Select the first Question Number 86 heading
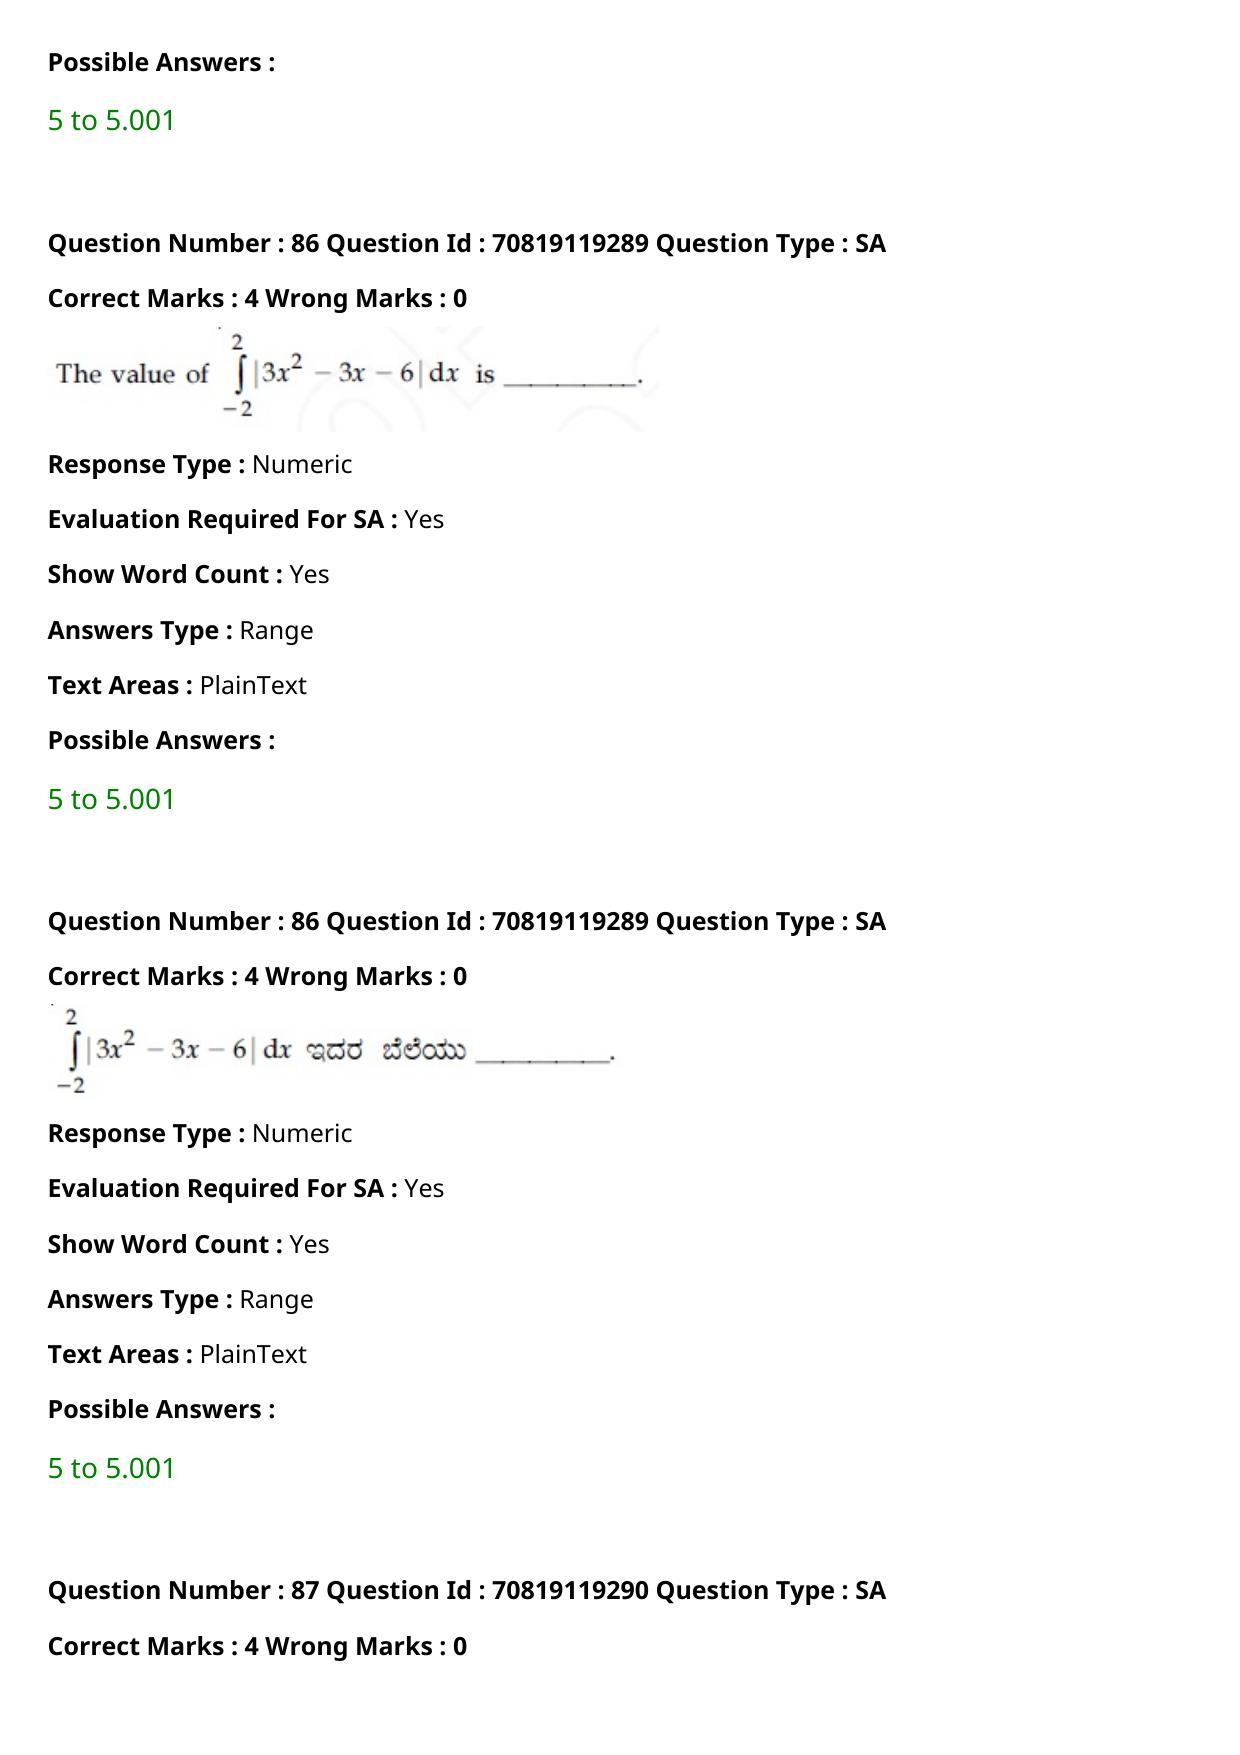The image size is (1240, 1755). [467, 243]
